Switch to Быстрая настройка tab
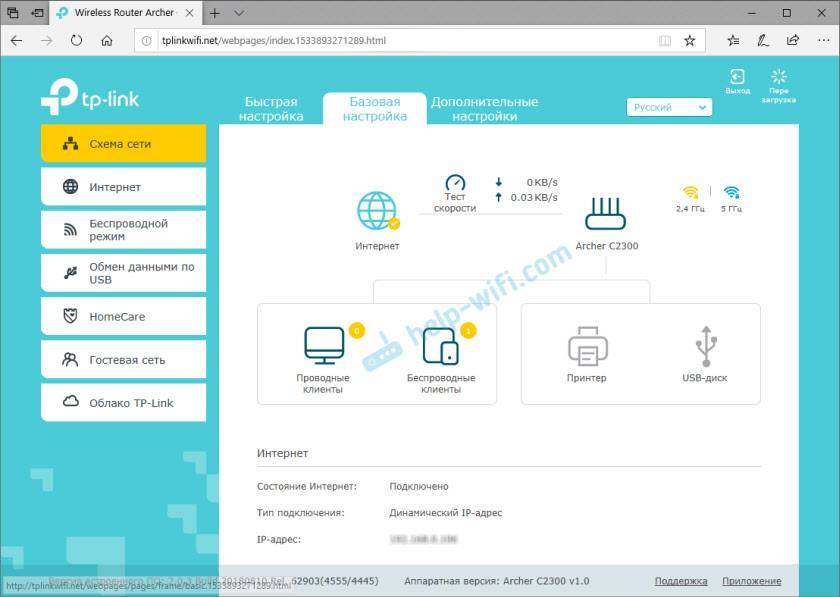Screen dimensions: 840x597 (271, 109)
